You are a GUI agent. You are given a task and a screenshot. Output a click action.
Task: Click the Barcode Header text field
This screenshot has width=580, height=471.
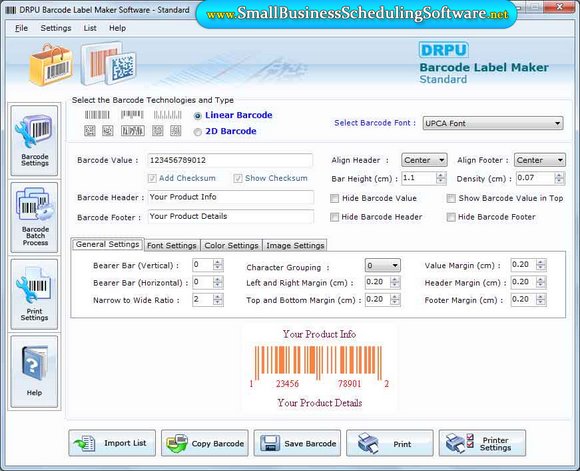(231, 197)
